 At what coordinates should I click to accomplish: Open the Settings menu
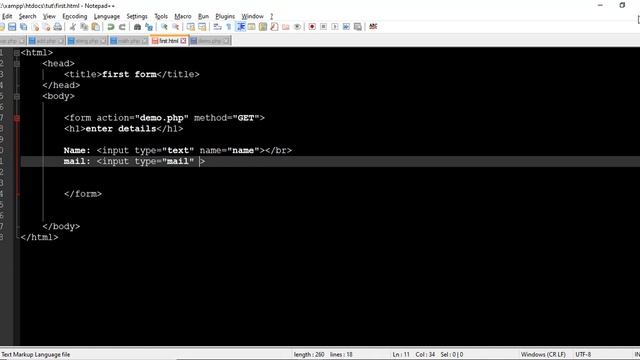coord(137,16)
